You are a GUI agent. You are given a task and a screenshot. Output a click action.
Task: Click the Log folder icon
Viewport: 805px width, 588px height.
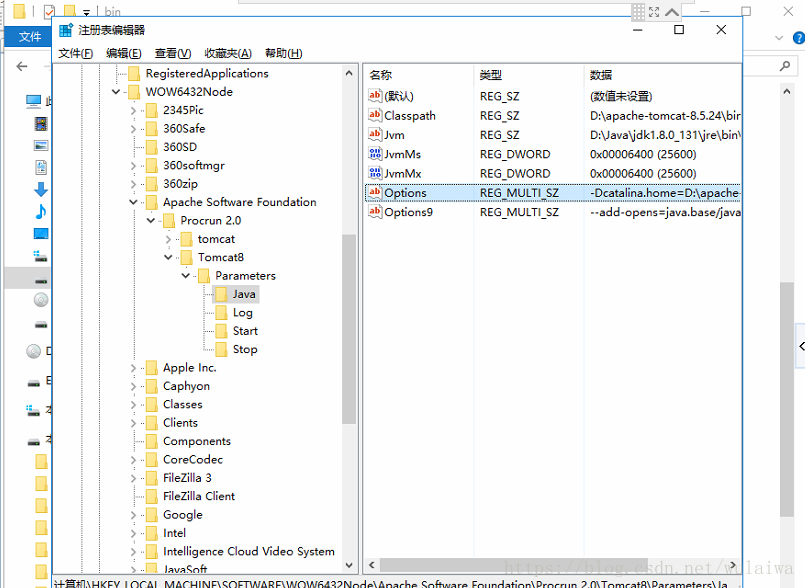pos(221,312)
